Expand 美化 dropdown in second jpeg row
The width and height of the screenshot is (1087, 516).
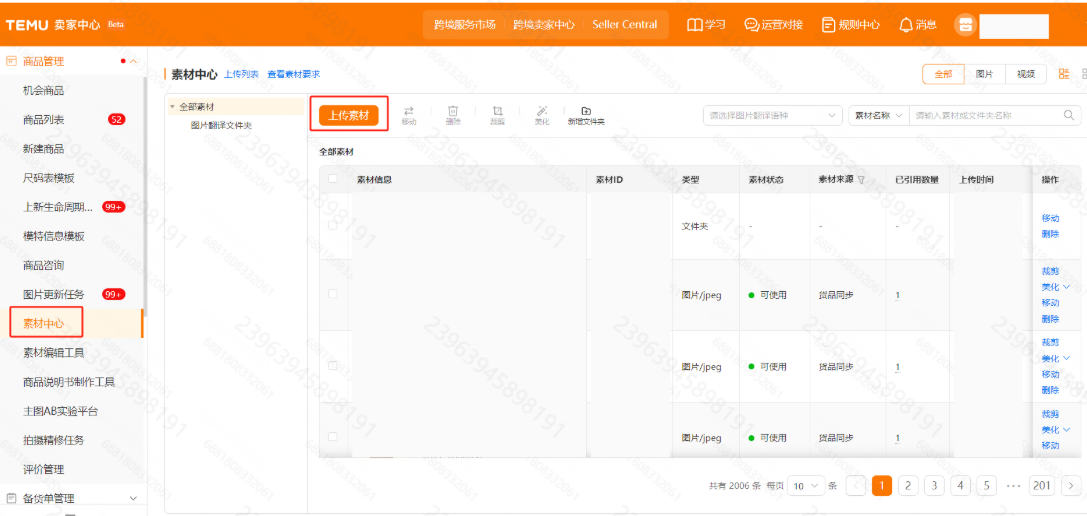coord(1067,359)
